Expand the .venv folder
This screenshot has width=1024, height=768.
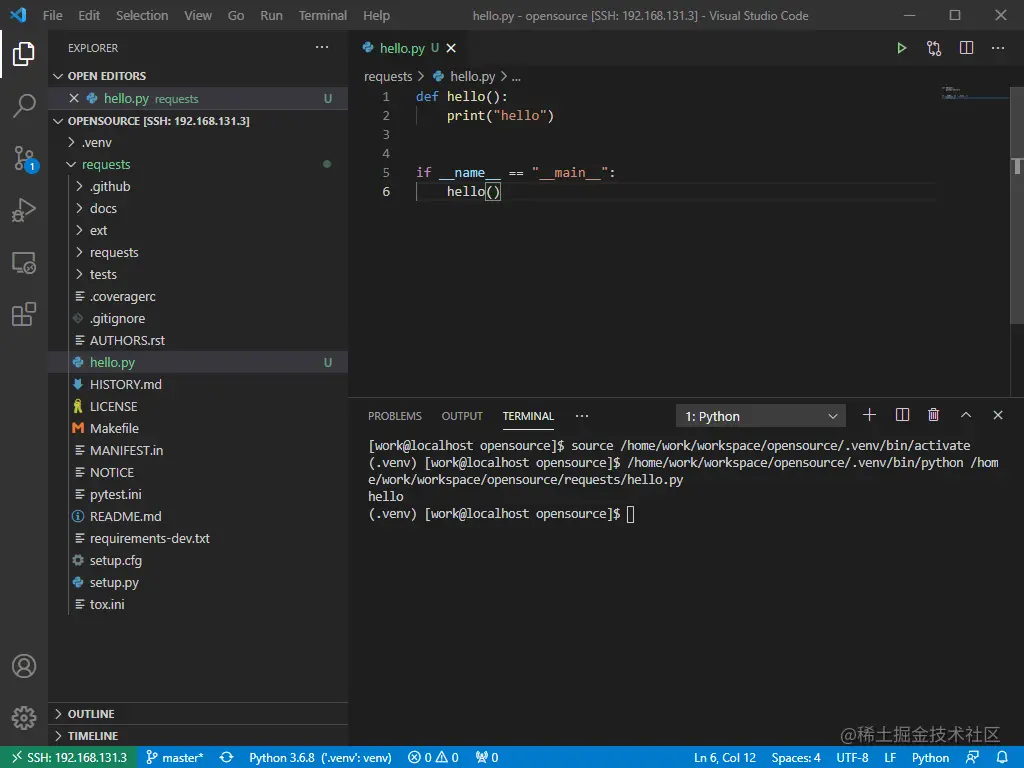point(199,142)
